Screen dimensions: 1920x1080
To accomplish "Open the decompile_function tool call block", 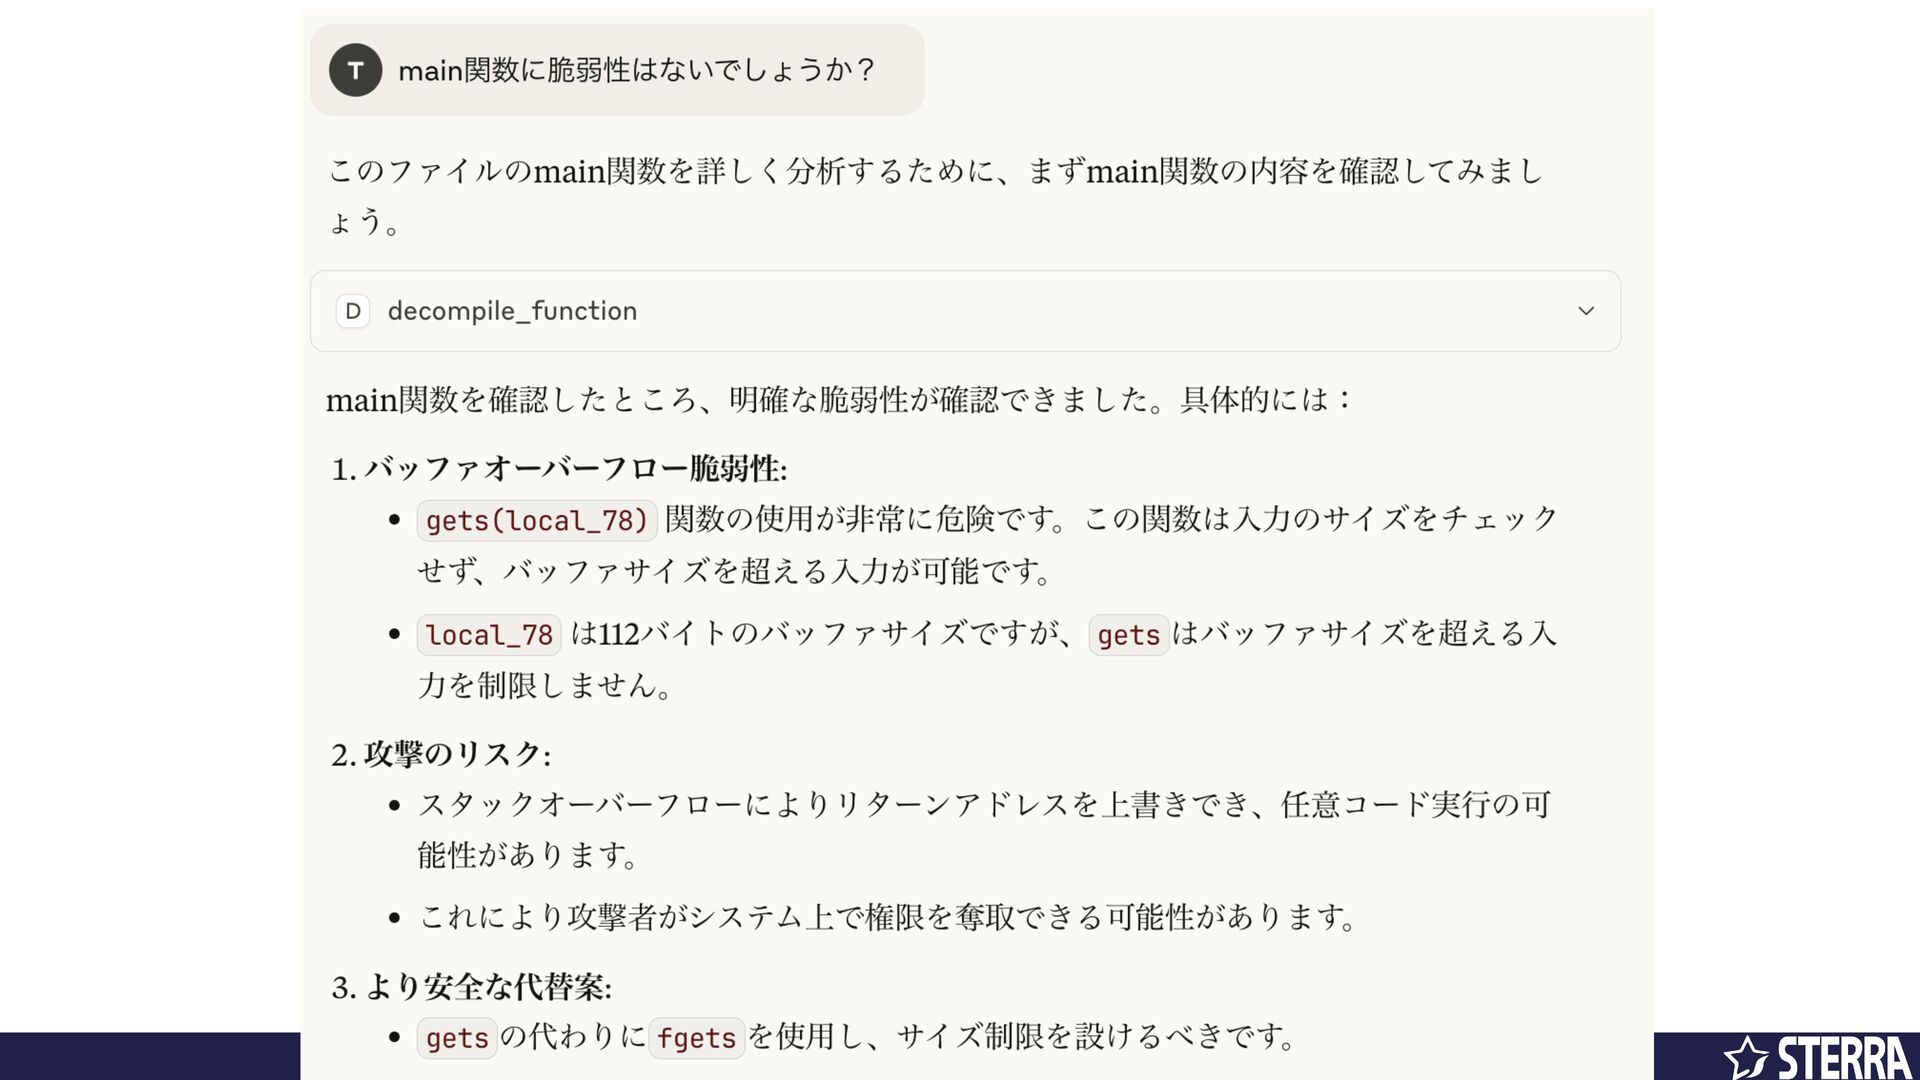I will coord(965,311).
